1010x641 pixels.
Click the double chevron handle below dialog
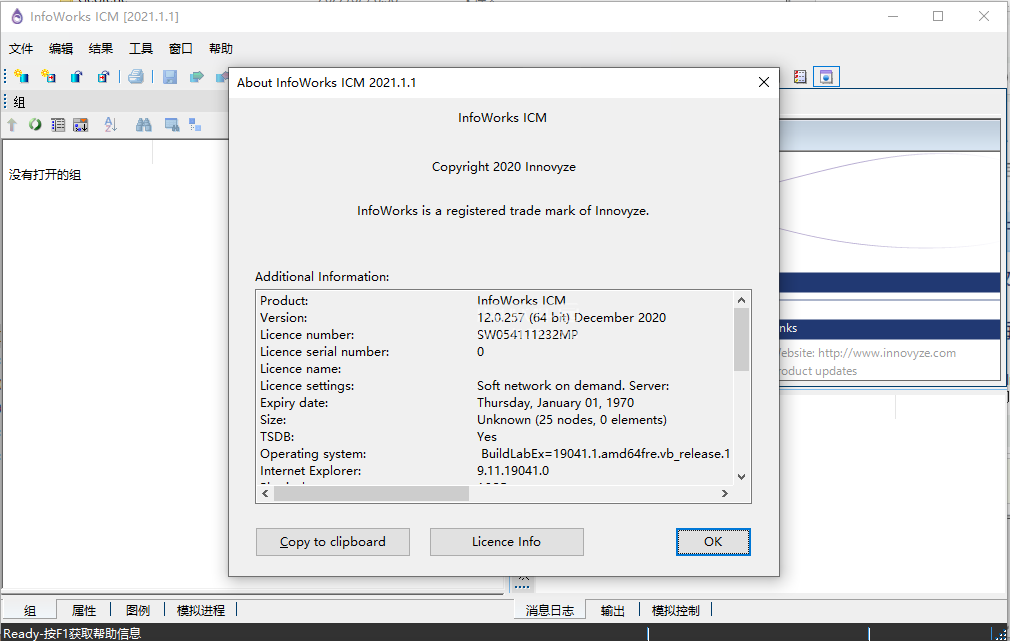[x=522, y=582]
